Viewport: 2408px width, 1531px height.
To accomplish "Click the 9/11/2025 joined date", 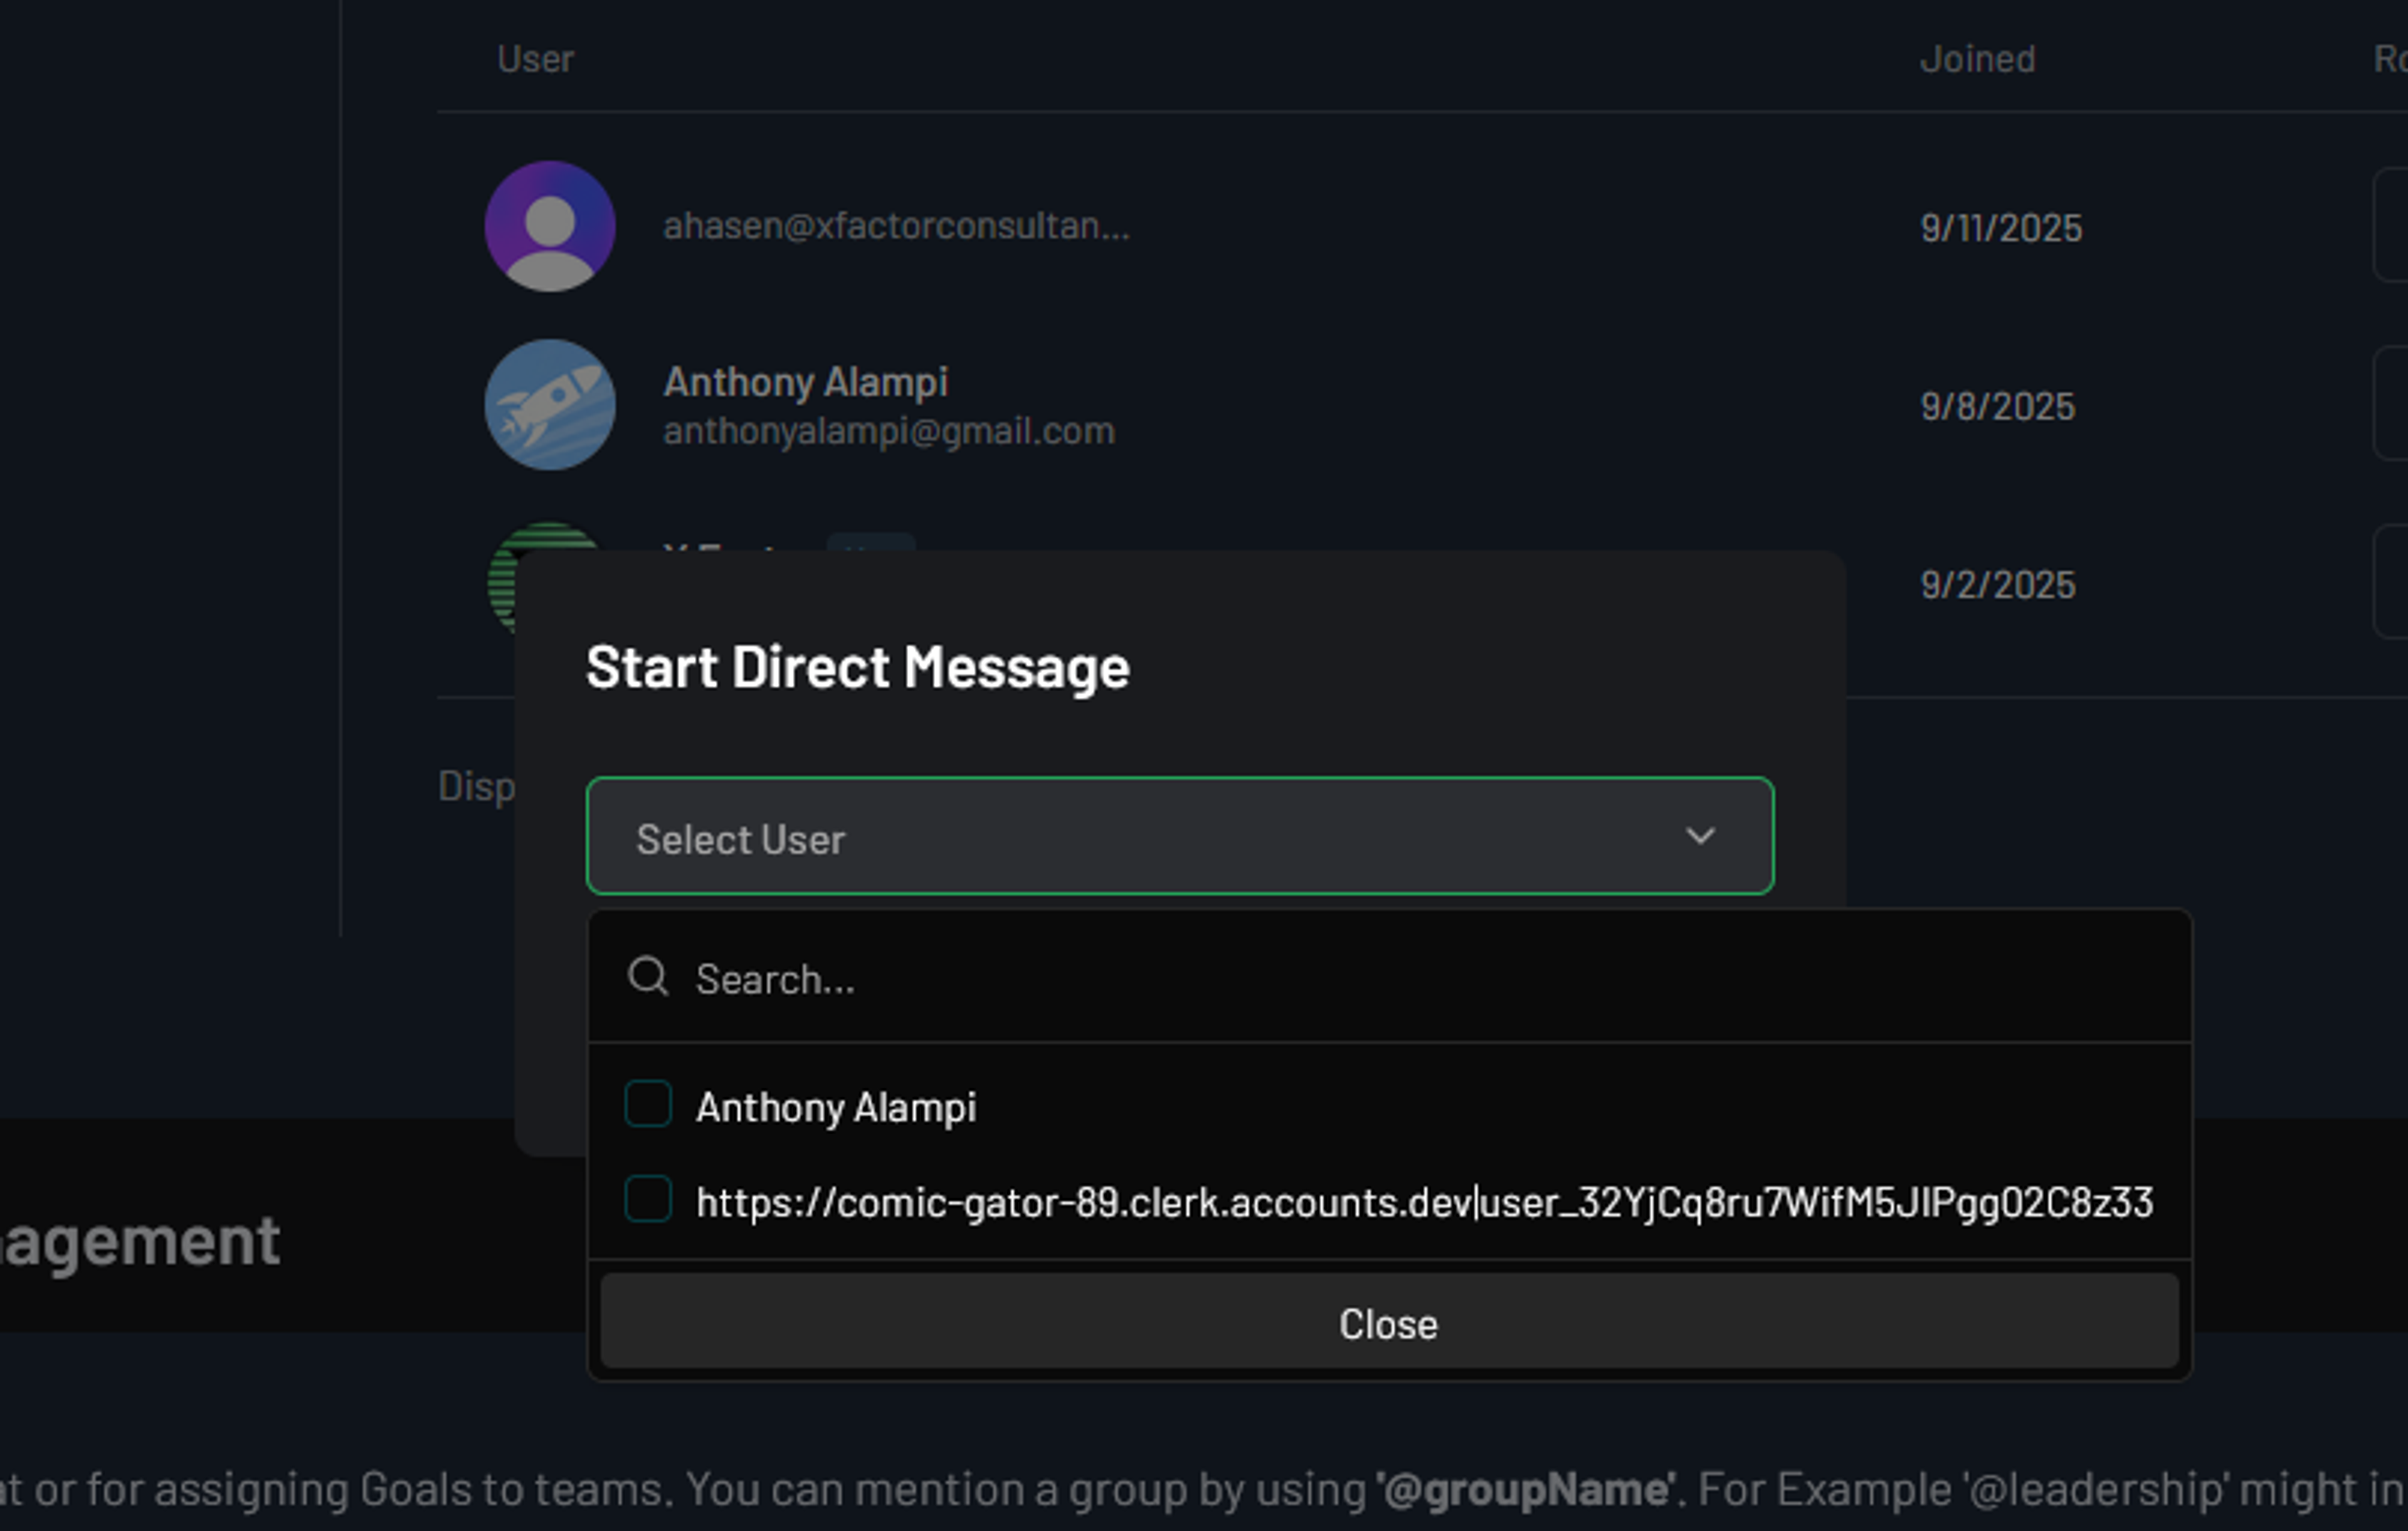I will click(2001, 228).
